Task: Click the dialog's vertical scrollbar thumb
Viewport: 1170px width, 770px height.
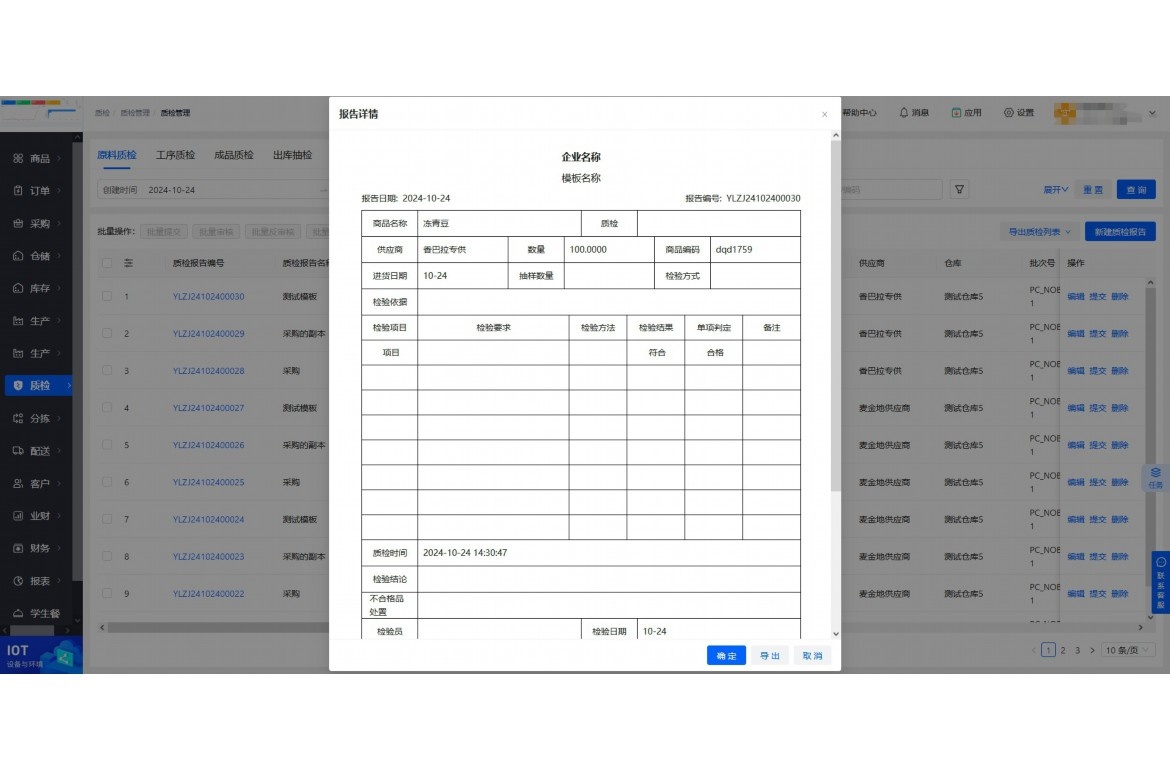Action: tap(836, 317)
